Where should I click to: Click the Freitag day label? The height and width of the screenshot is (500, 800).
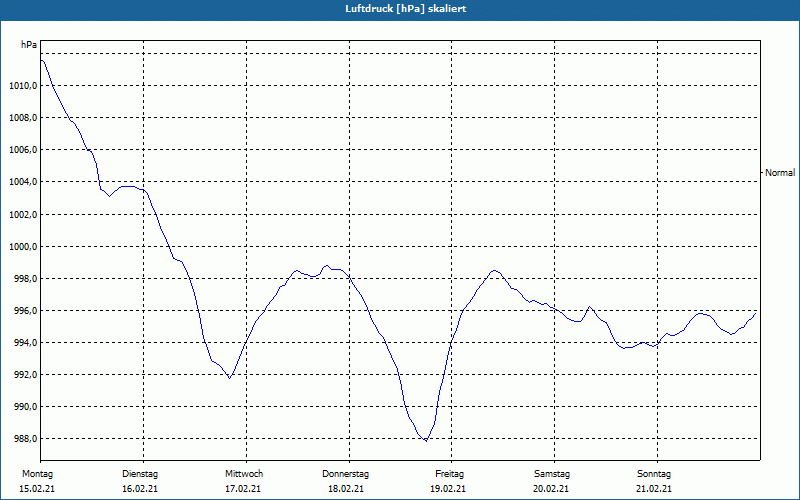click(x=449, y=474)
